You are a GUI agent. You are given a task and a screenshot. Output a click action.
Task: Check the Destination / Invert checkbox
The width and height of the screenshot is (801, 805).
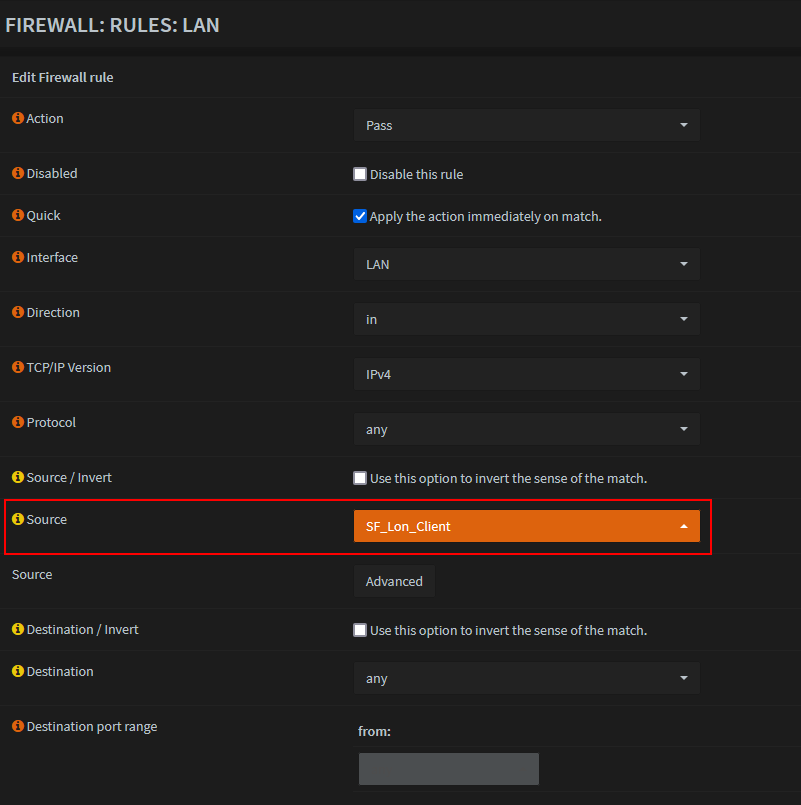360,630
